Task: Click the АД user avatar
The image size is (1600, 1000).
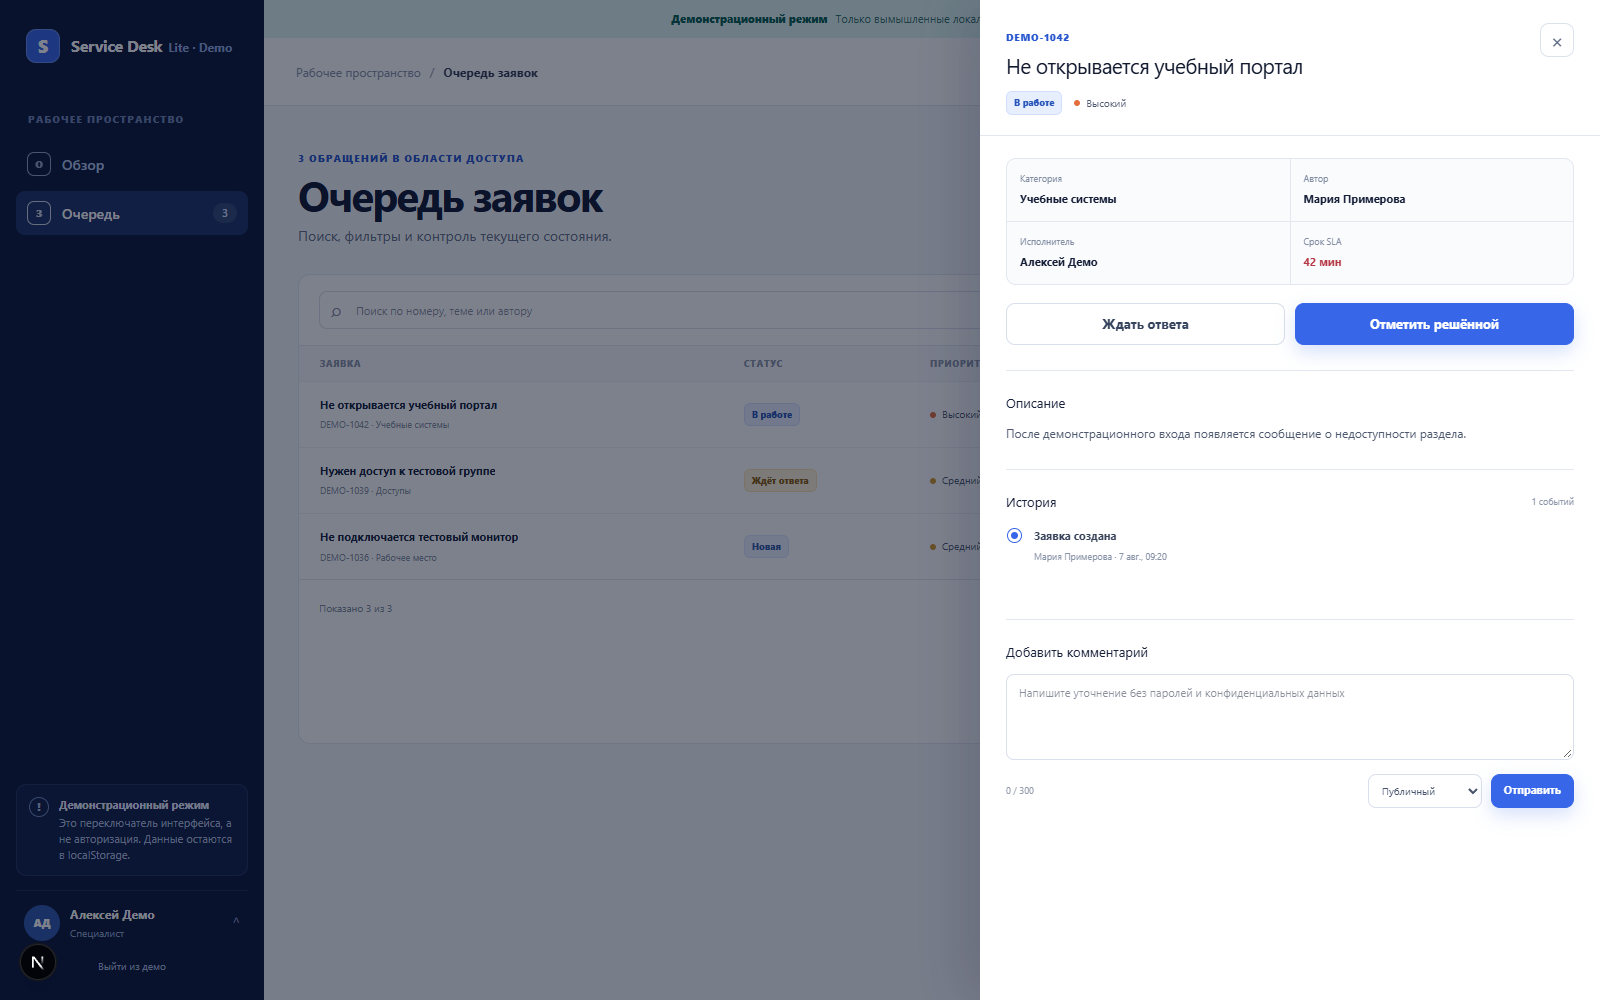Action: (42, 923)
